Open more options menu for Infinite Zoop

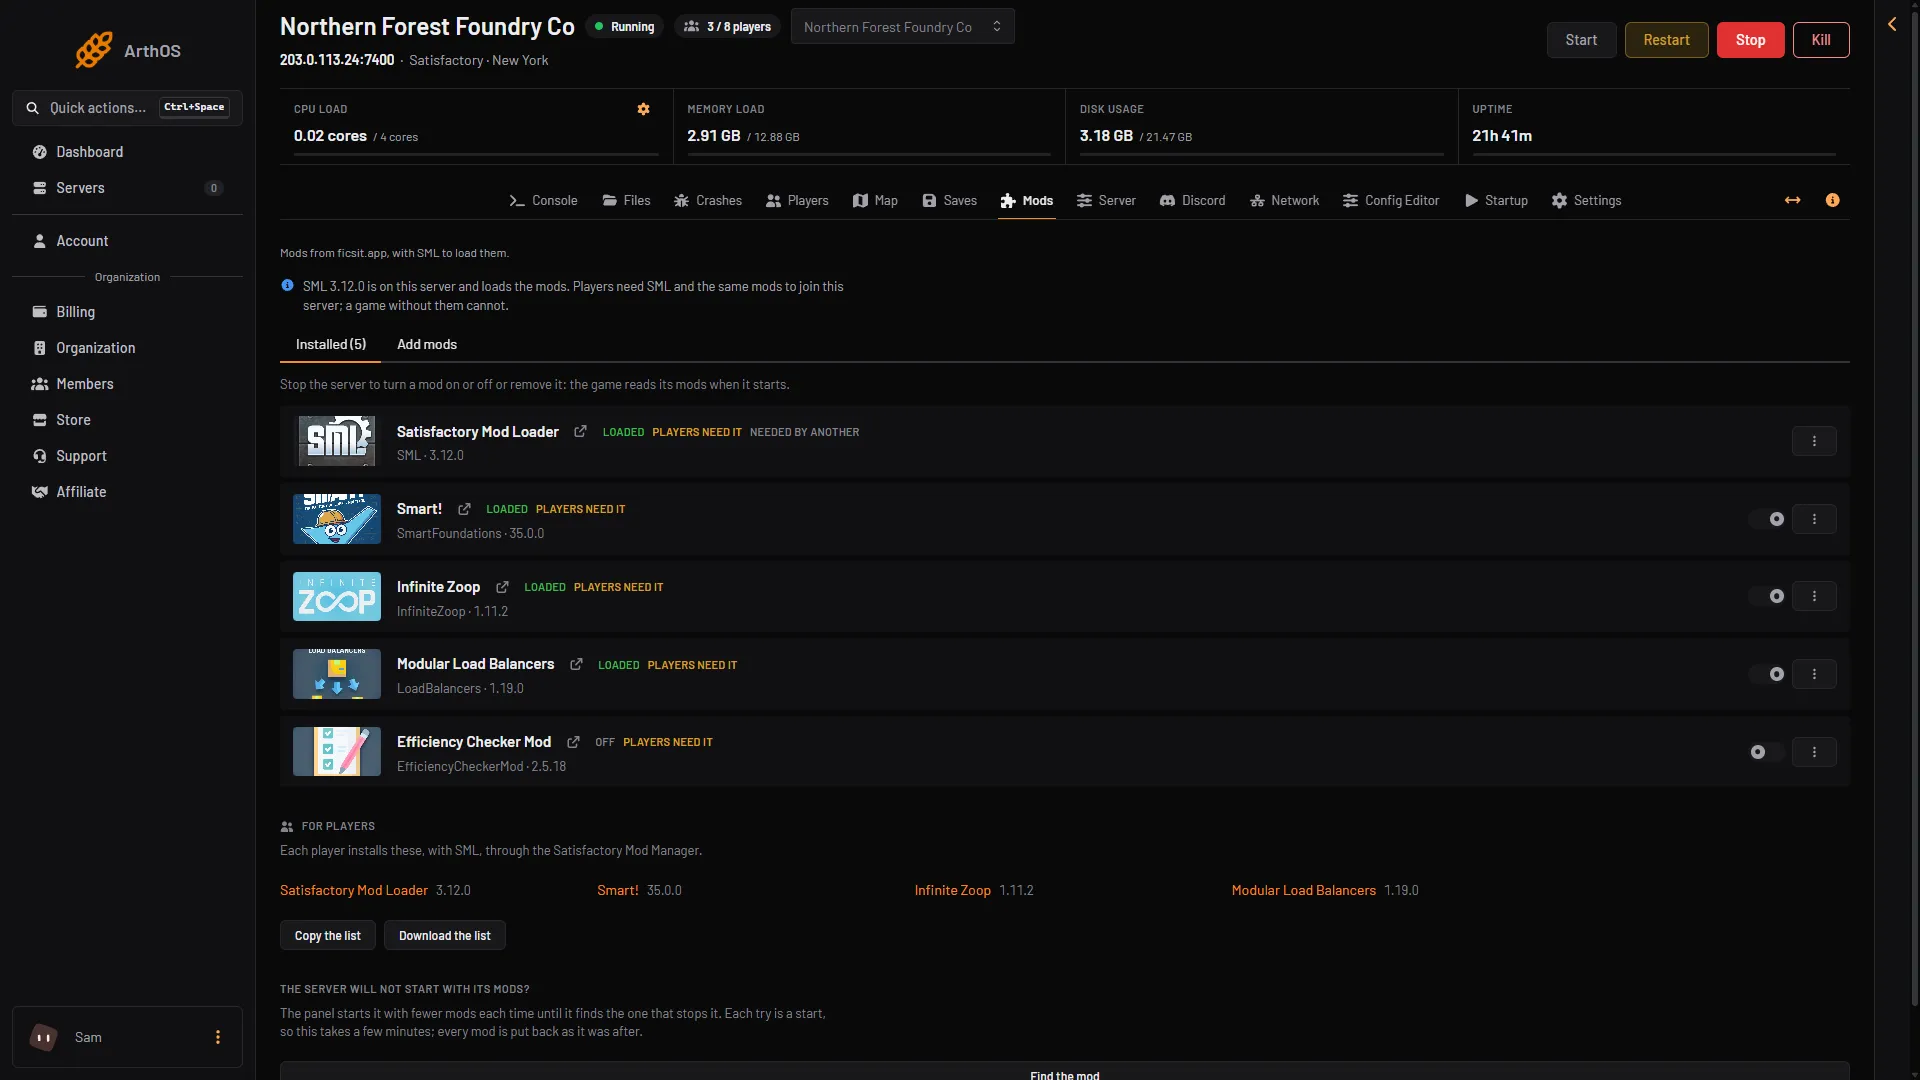point(1814,596)
